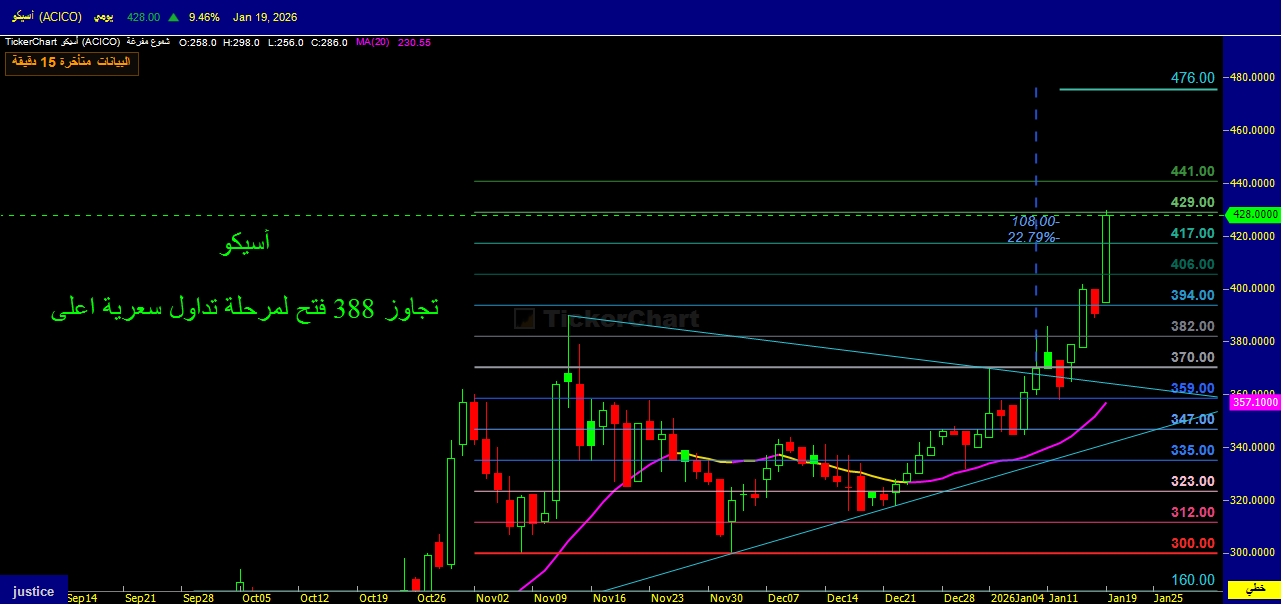Viewport: 1281px width, 604px height.
Task: Click the justice label at bottom left
Action: coord(33,591)
